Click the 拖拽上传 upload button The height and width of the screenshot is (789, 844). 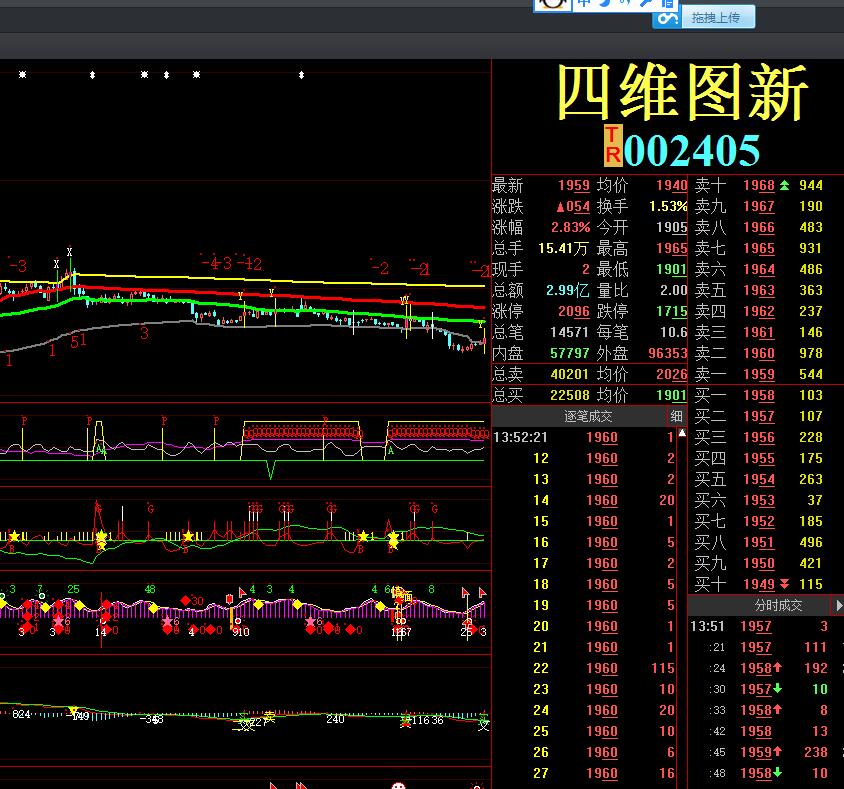click(x=718, y=18)
